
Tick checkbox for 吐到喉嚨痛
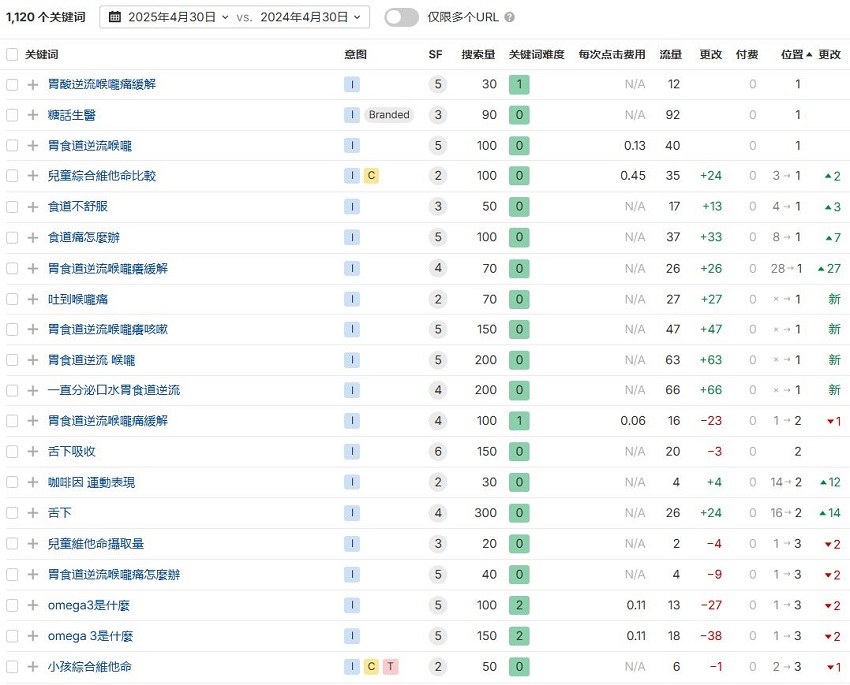point(12,299)
